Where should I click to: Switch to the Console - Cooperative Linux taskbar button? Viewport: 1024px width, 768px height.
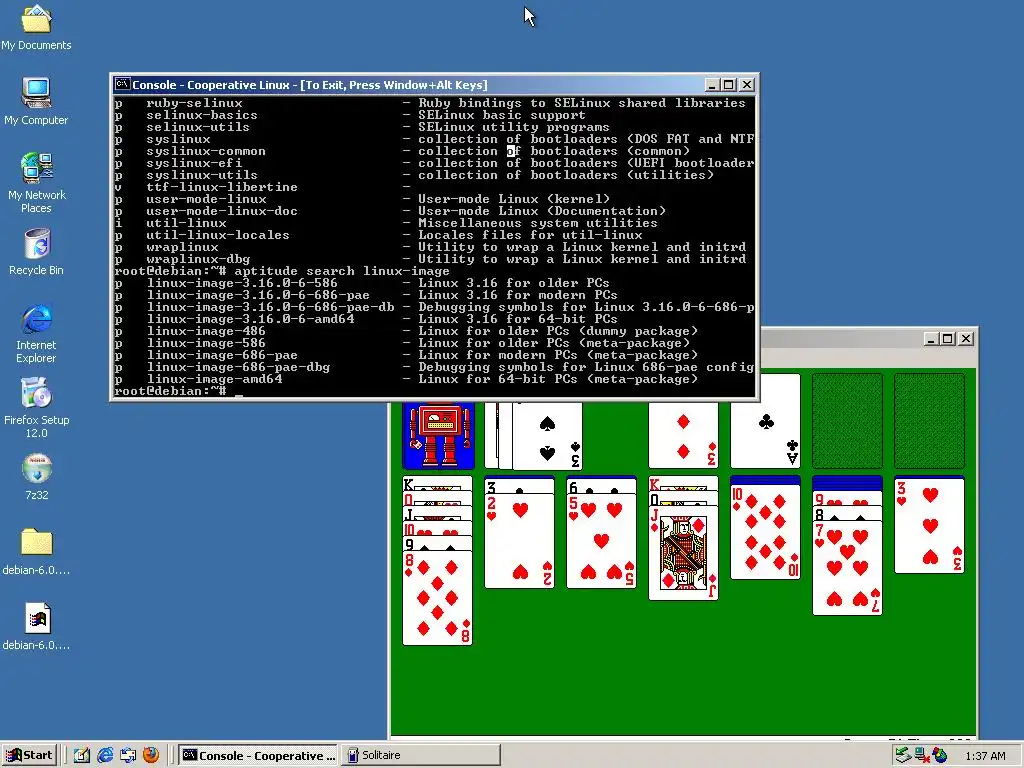[259, 756]
